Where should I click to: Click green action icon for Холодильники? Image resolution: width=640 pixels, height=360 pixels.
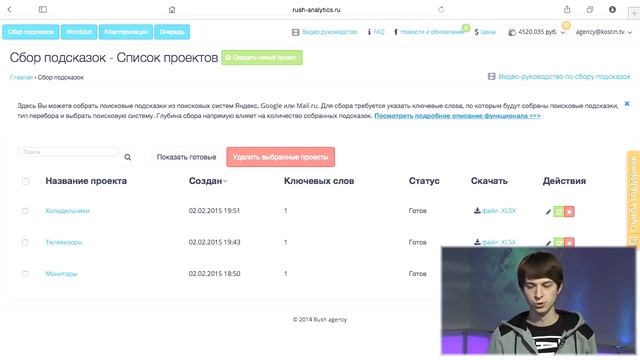pyautogui.click(x=558, y=211)
